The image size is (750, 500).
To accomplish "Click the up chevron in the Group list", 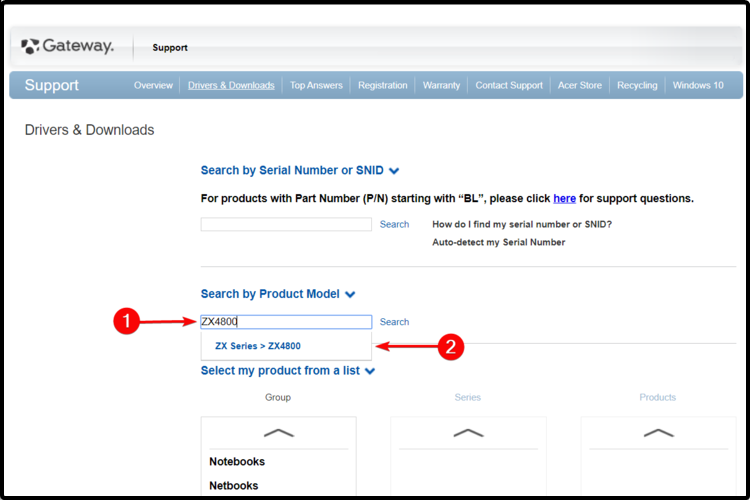I will [279, 433].
